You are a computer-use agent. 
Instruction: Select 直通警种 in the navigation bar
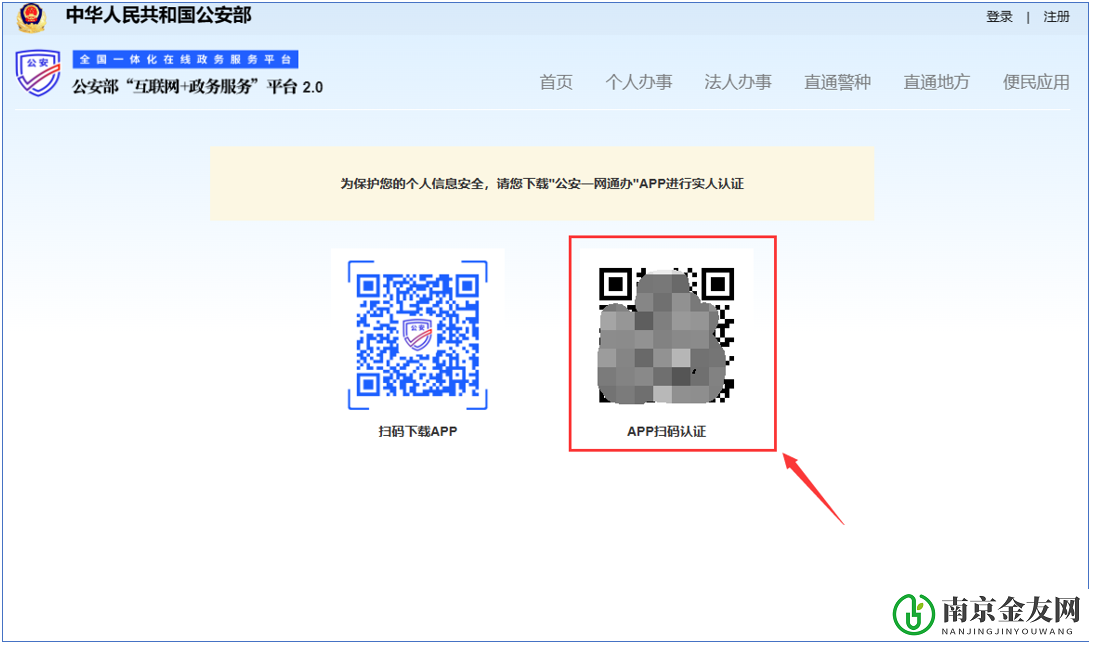(837, 82)
